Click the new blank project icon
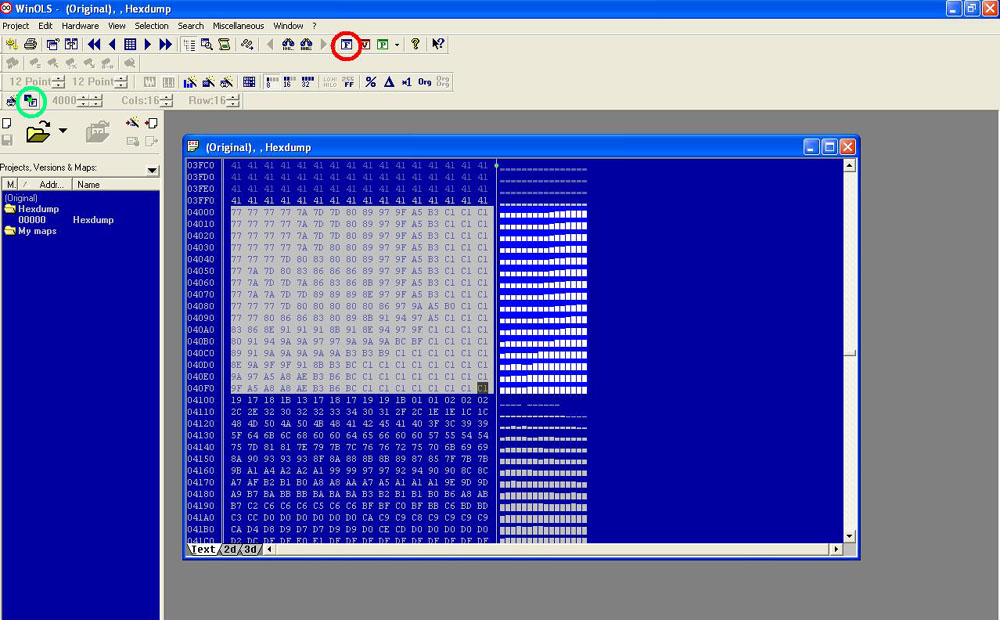 click(x=6, y=123)
